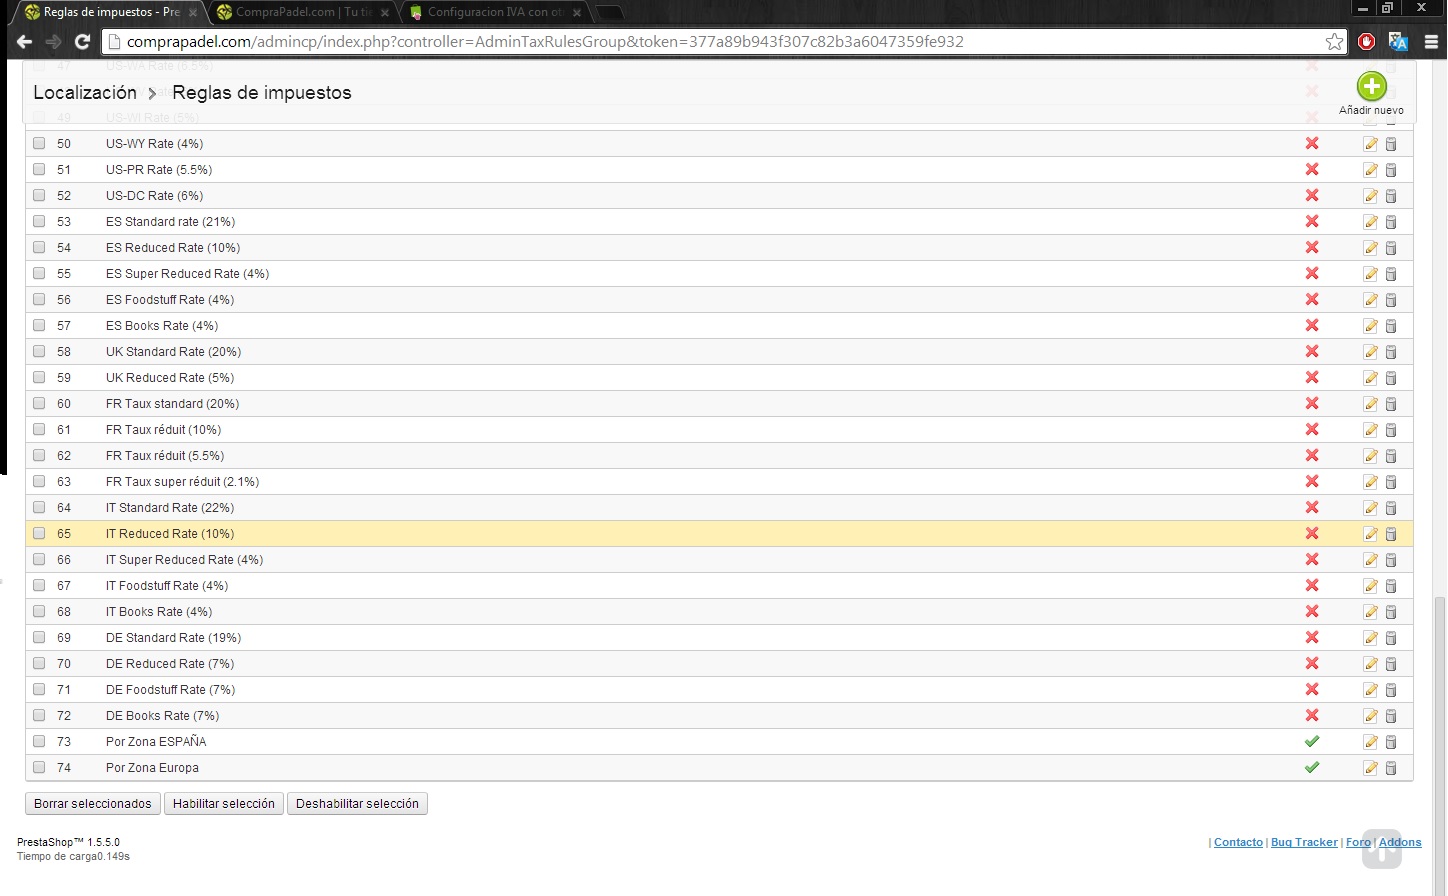Delete the ES Standard rate (21%) rule
Image resolution: width=1448 pixels, height=896 pixels.
coord(1391,222)
